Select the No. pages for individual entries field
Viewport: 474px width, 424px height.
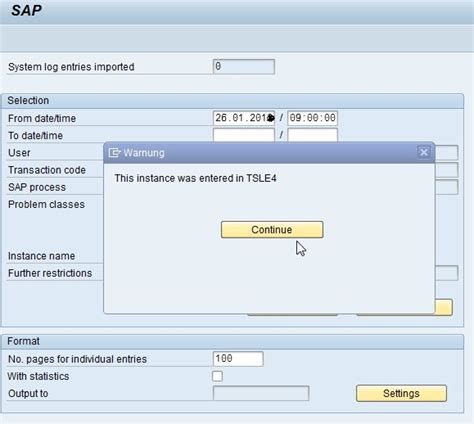coord(238,359)
